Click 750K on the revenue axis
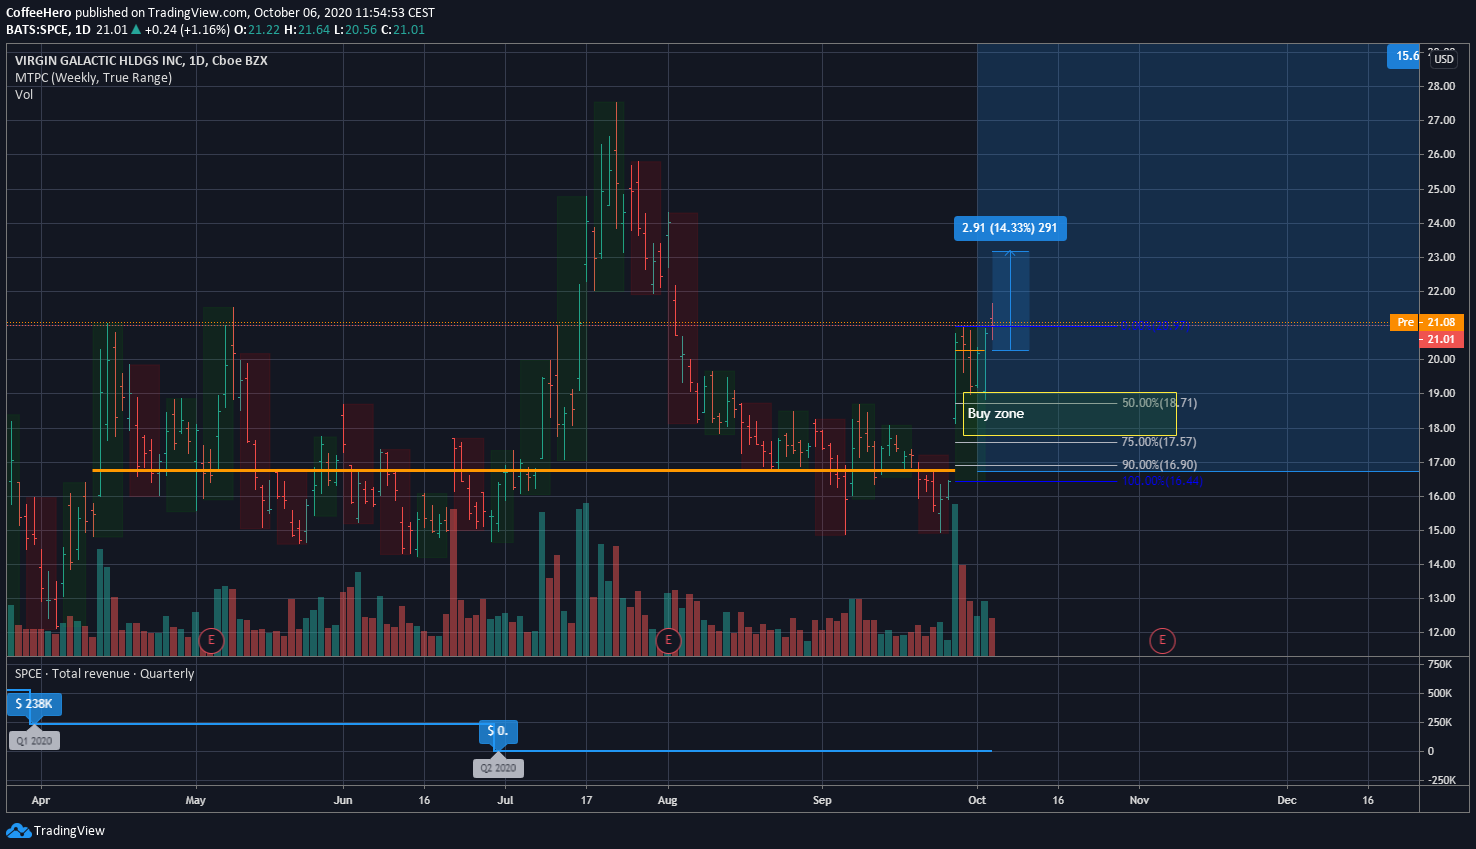The image size is (1476, 849). coord(1440,664)
